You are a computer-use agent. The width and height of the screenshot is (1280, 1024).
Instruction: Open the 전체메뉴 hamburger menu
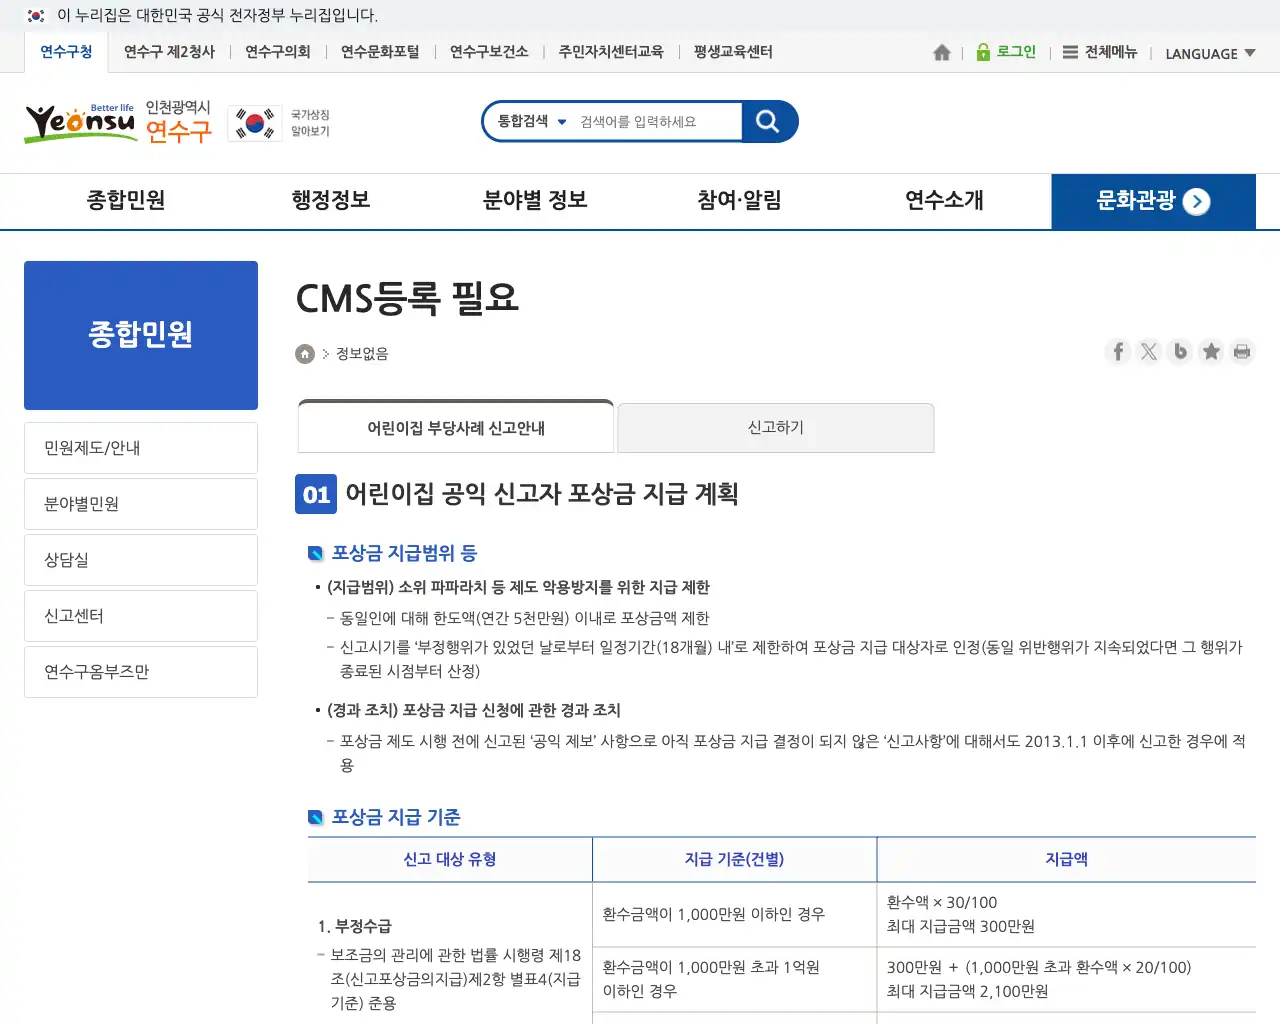coord(1100,53)
